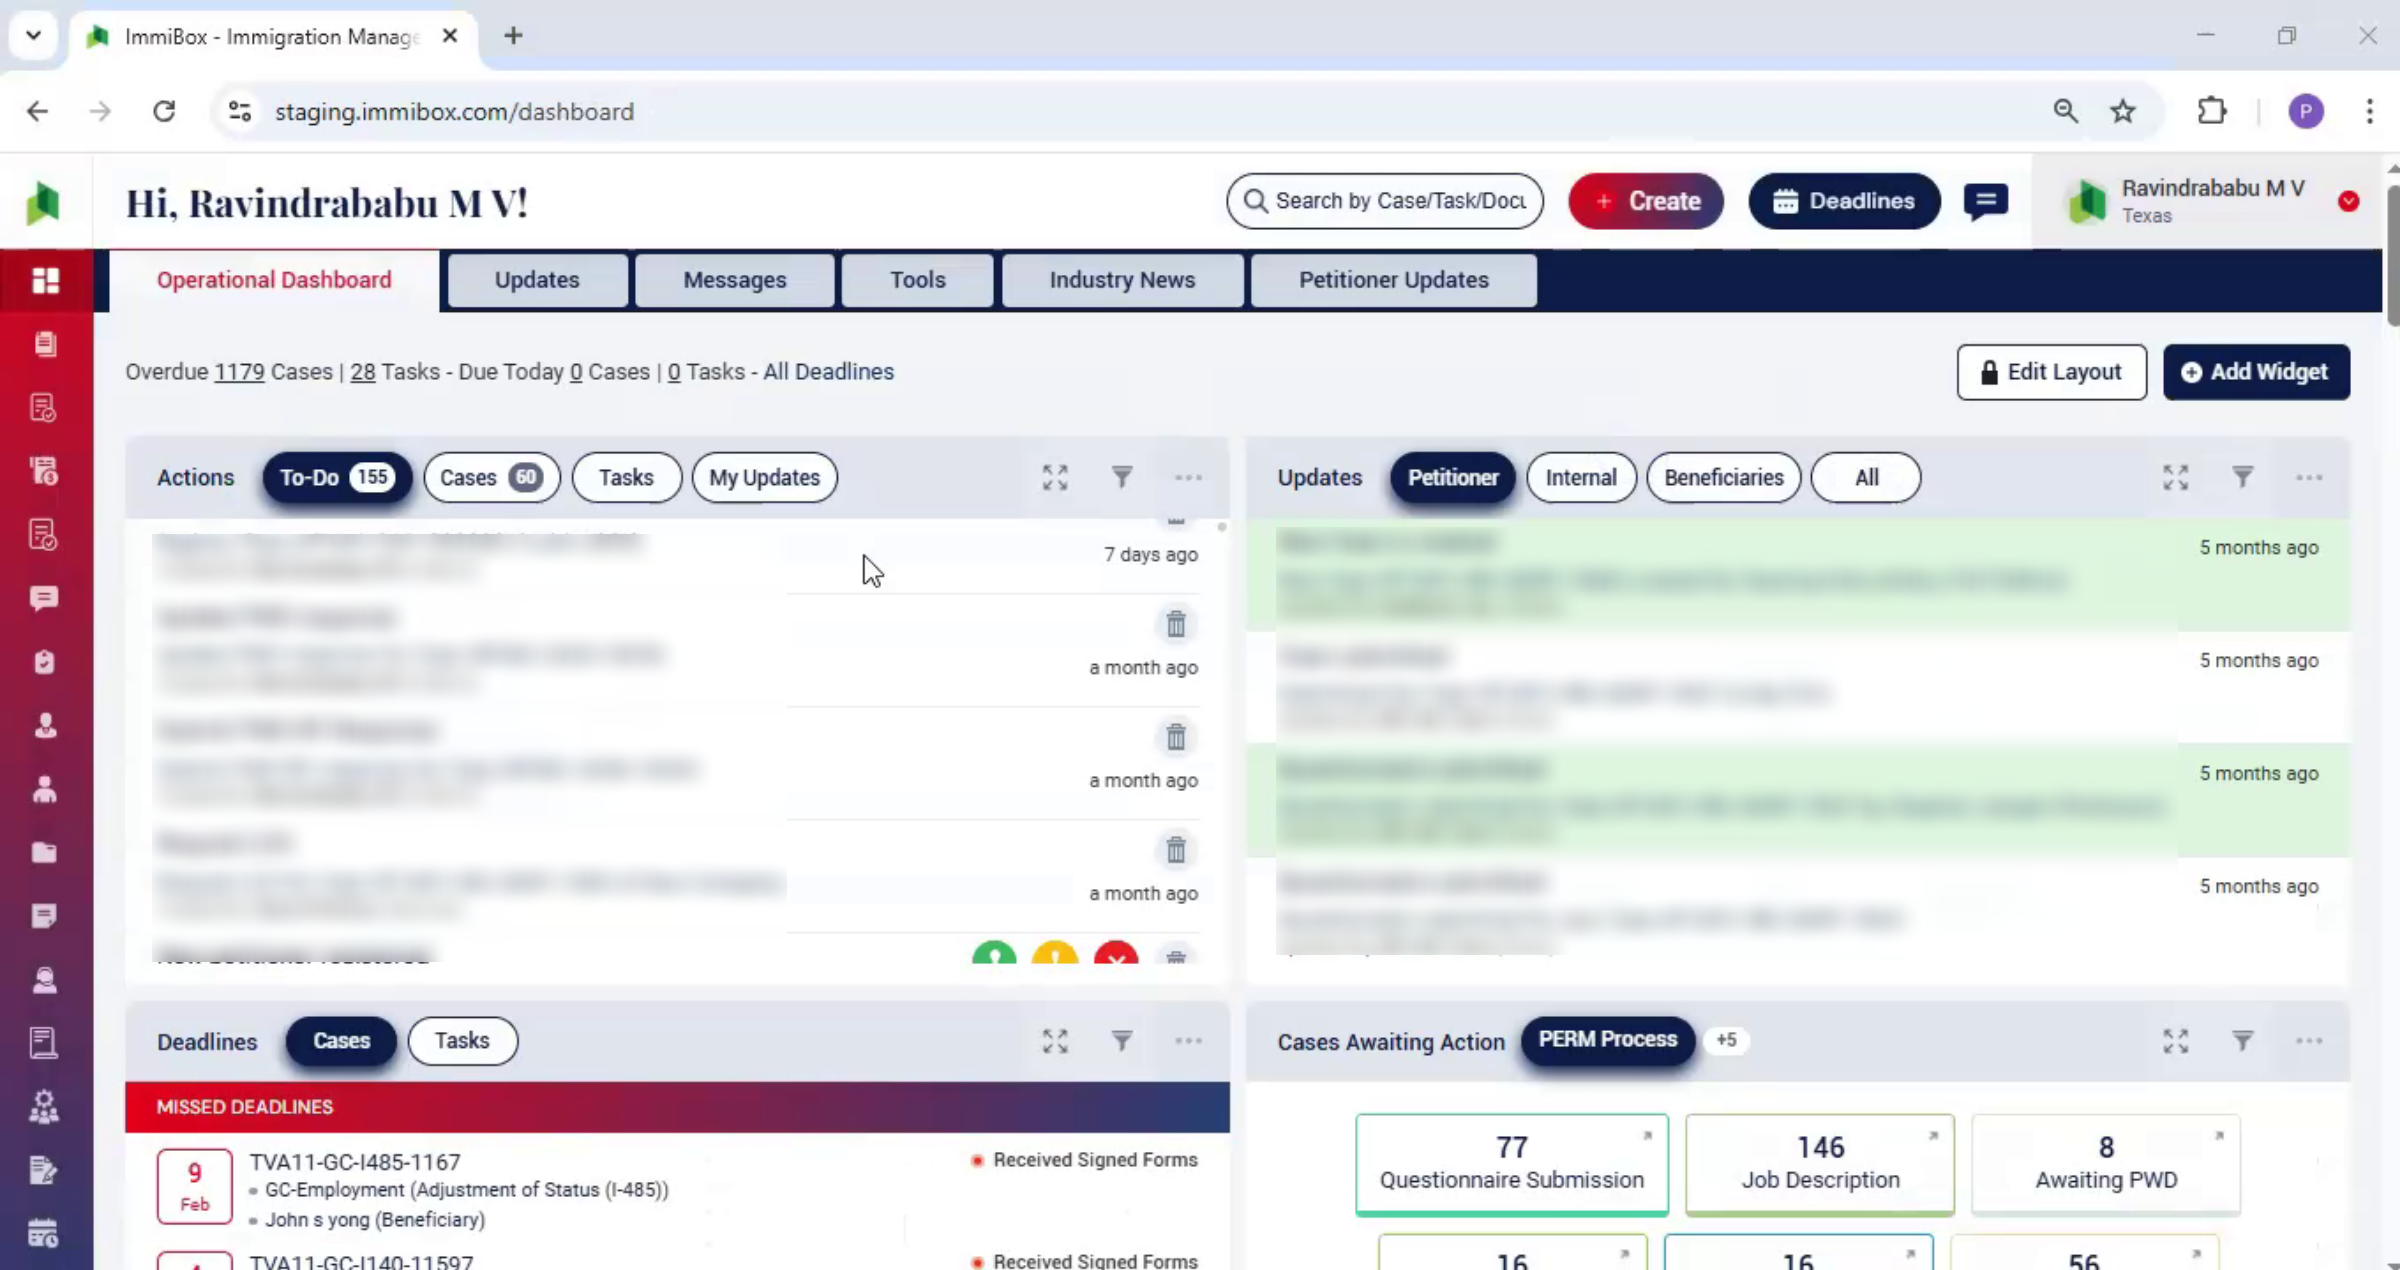Open the 8 Awaiting PWD card
Screen dimensions: 2400x1270
2106,1164
